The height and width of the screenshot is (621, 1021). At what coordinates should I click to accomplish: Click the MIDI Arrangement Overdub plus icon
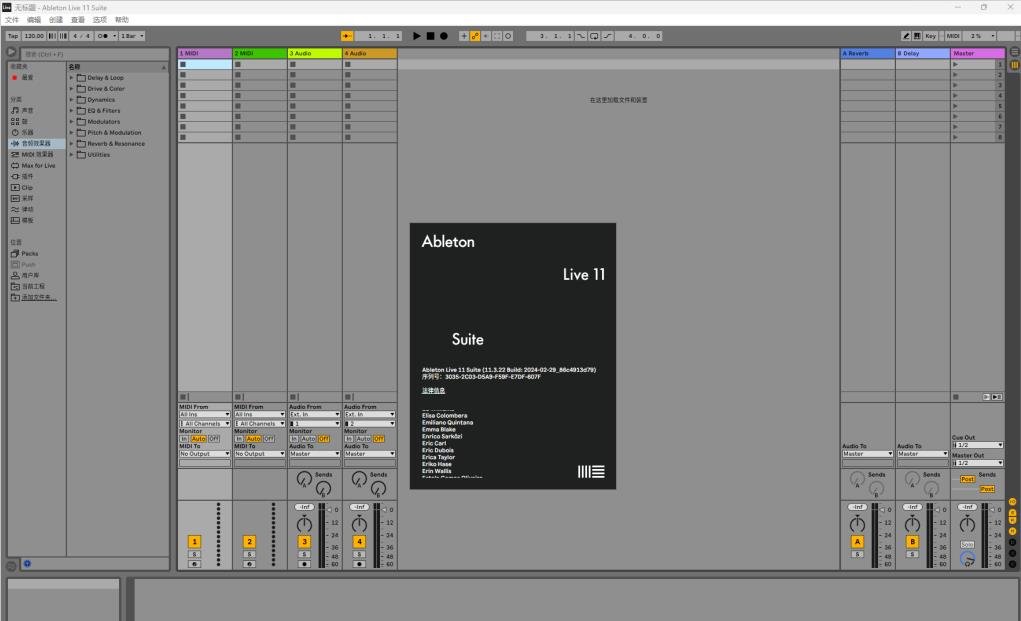point(464,36)
